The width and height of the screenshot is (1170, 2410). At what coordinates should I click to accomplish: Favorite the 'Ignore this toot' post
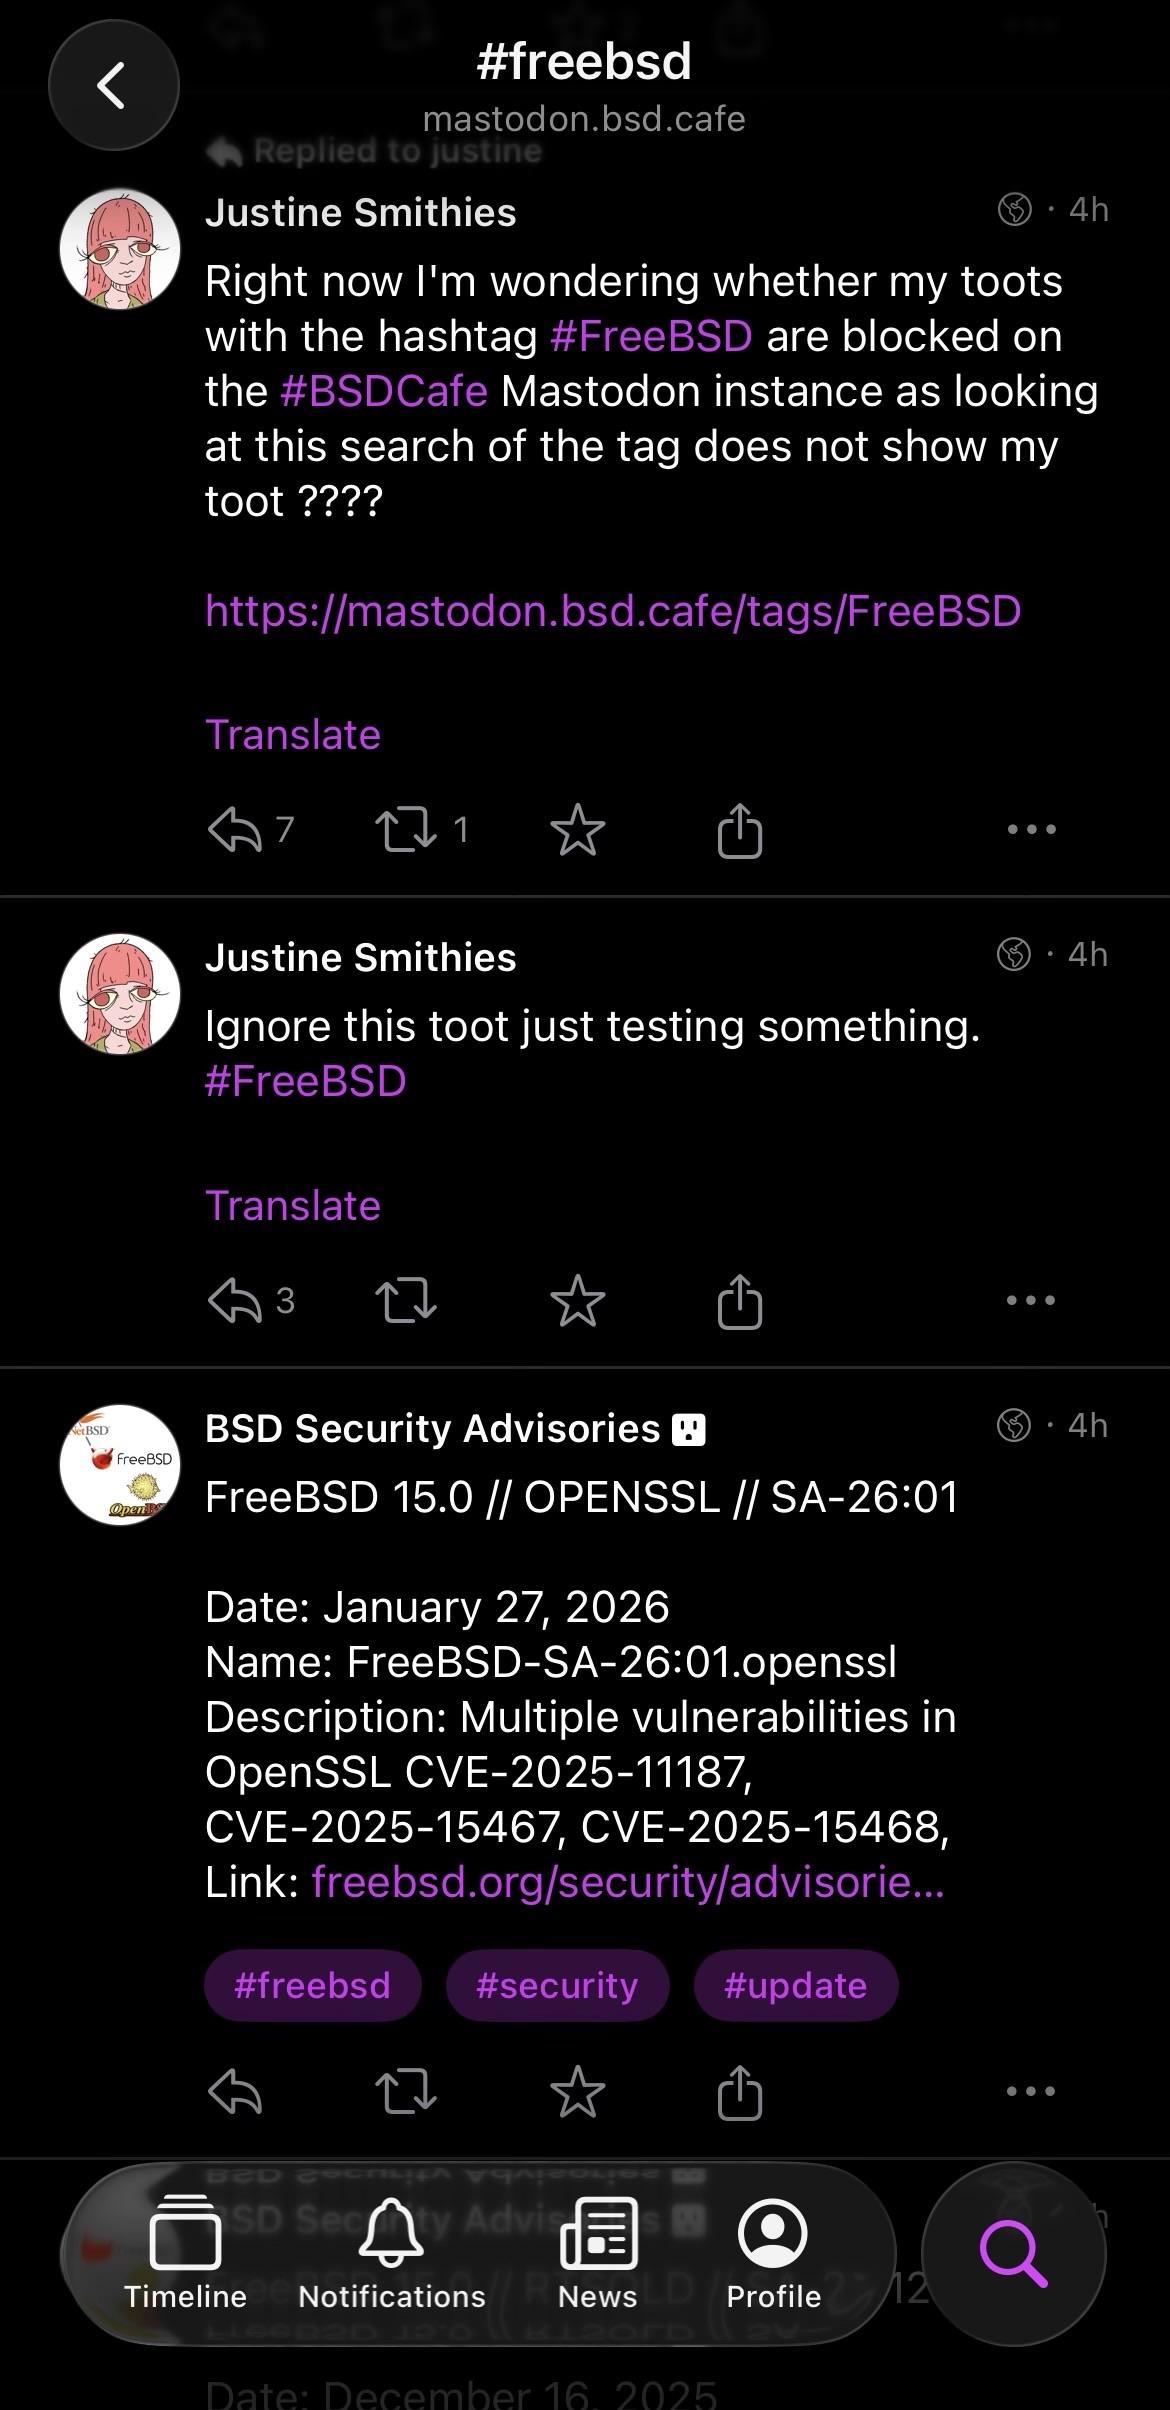click(x=578, y=1301)
